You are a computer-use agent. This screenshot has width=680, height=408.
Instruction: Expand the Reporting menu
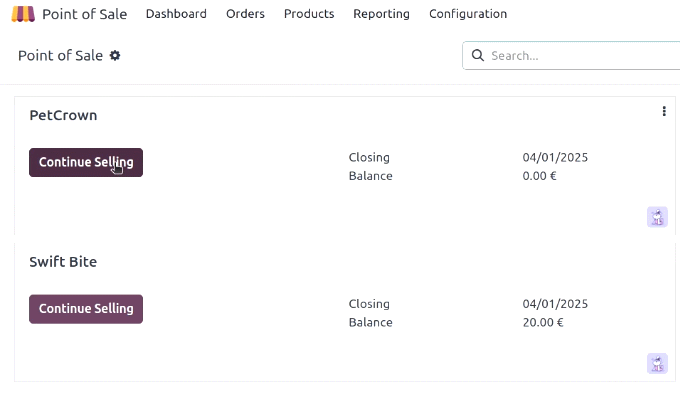[x=382, y=14]
